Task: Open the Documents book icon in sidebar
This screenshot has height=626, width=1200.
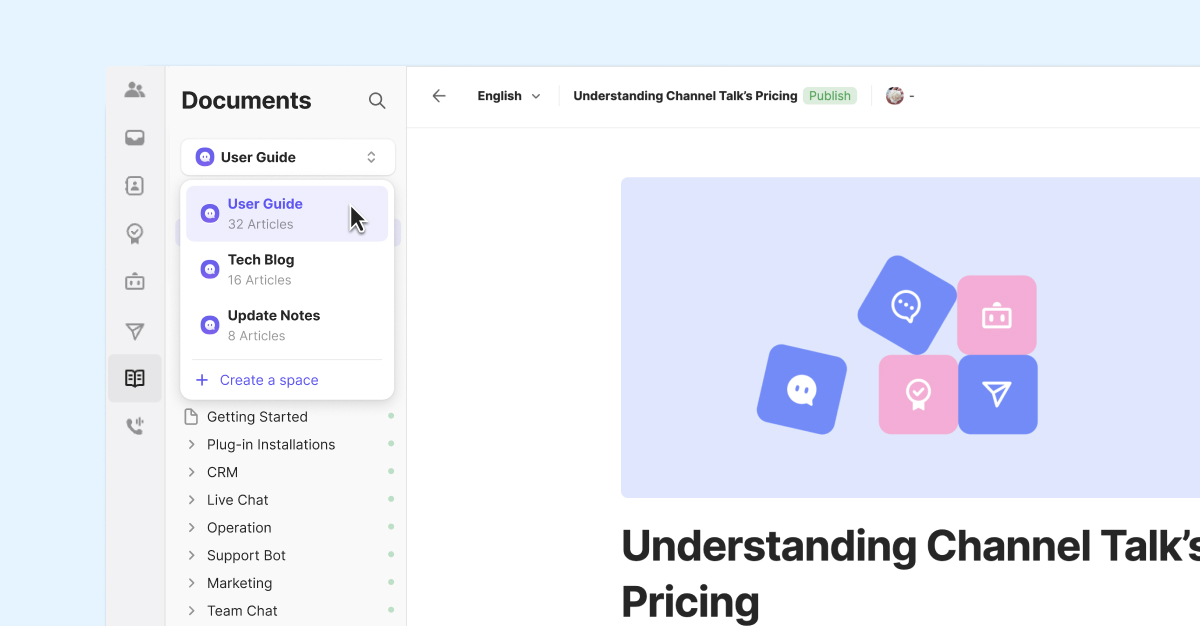Action: coord(135,378)
